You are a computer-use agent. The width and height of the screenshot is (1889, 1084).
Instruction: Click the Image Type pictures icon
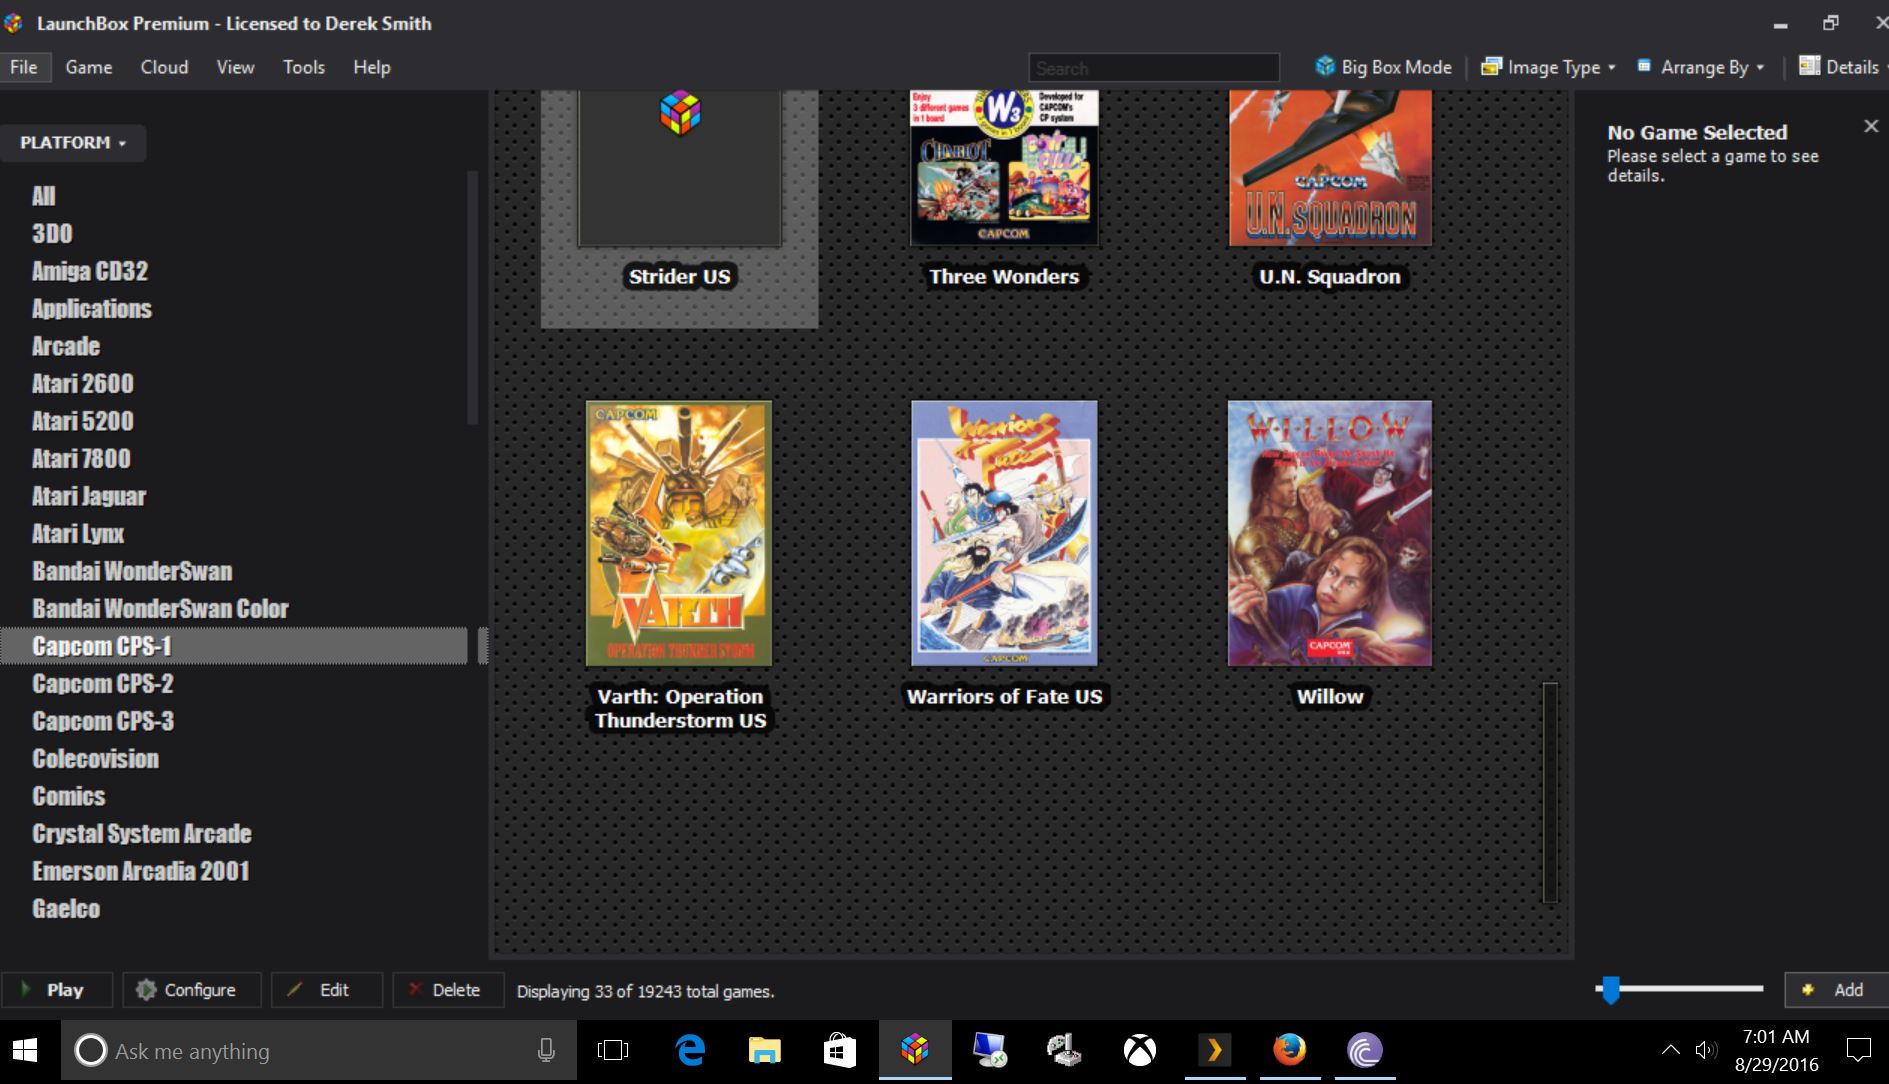click(x=1491, y=66)
